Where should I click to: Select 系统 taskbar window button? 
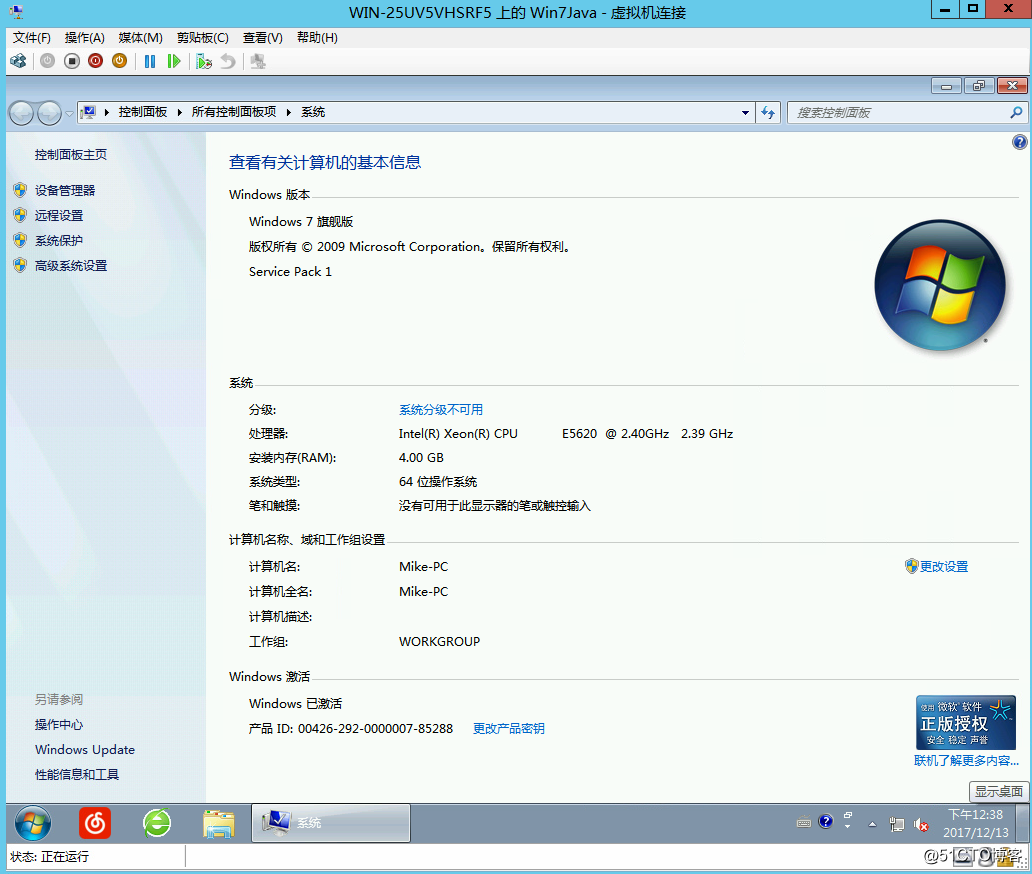331,823
